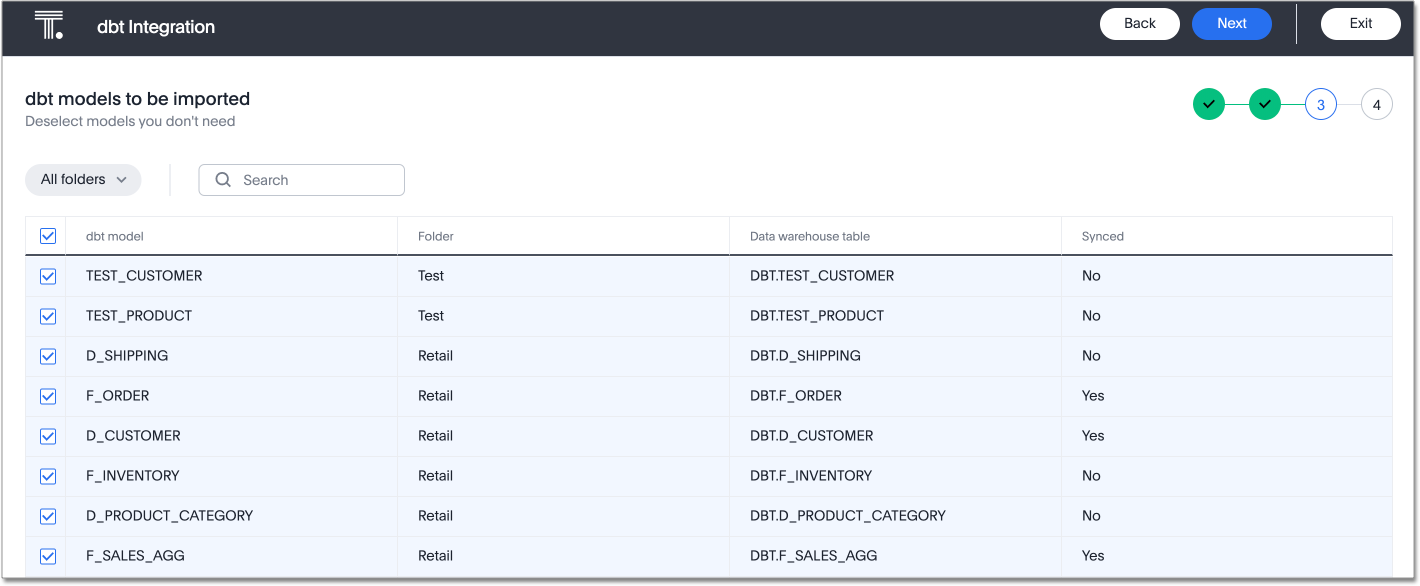Exit the dbt Integration wizard
The height and width of the screenshot is (586, 1420).
[x=1360, y=24]
